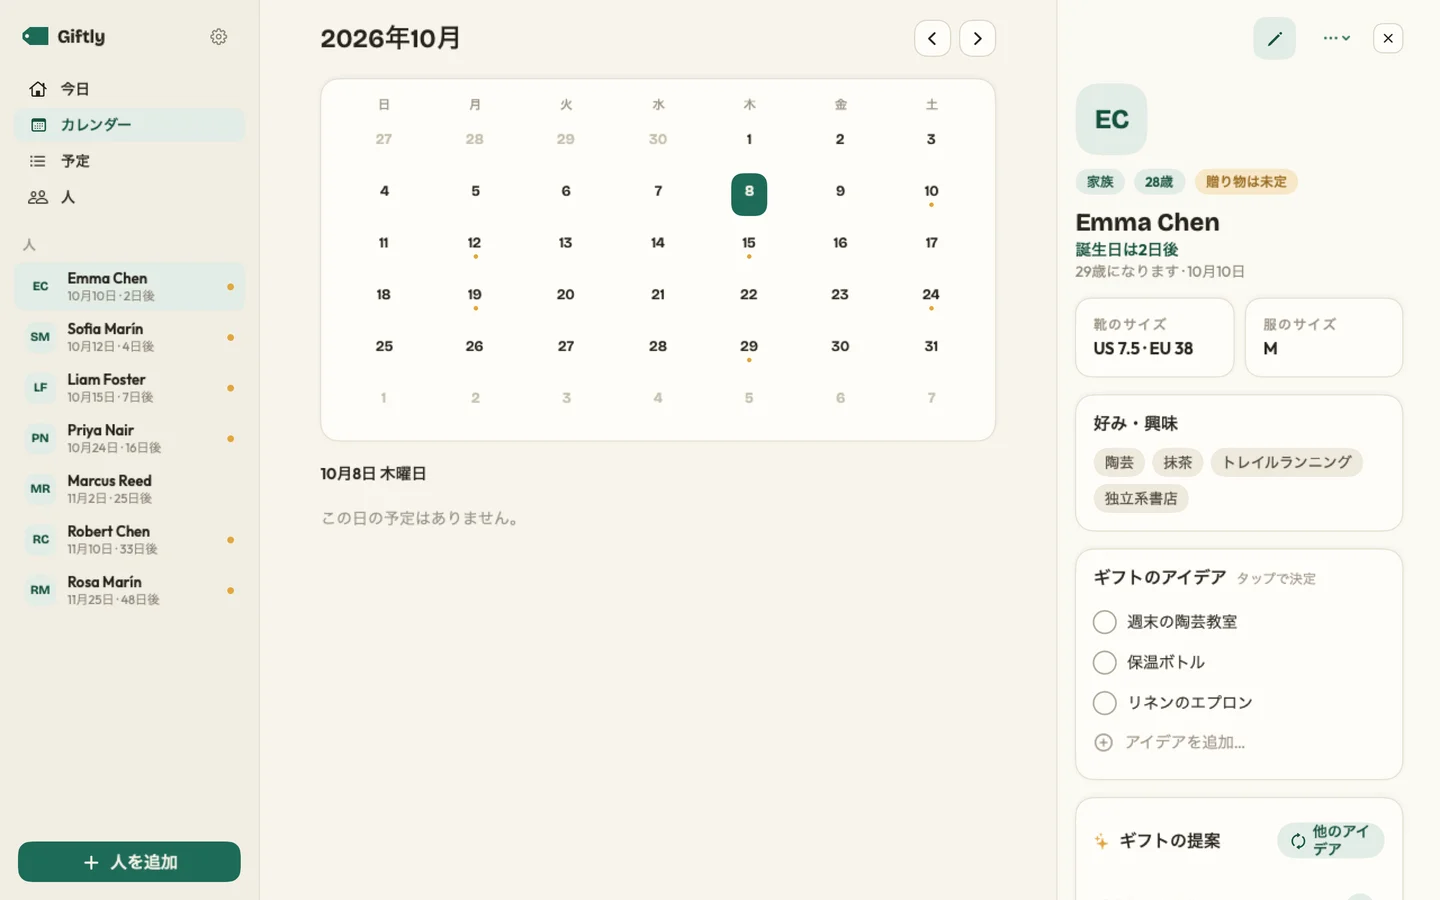Image resolution: width=1440 pixels, height=900 pixels.
Task: Select the 週末の陶芸教室 gift idea radio
Action: [1104, 622]
